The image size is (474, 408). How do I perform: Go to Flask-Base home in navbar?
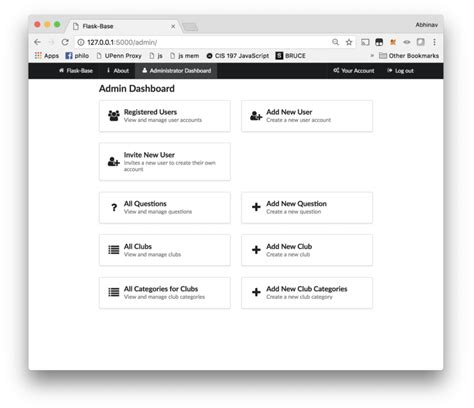(x=76, y=71)
